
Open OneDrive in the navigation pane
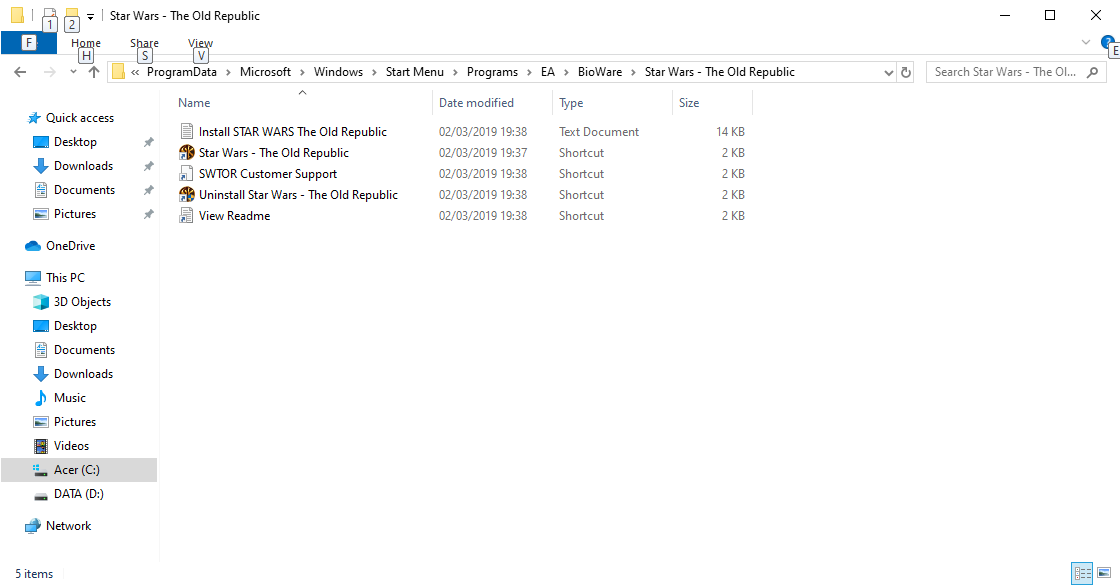pos(70,246)
